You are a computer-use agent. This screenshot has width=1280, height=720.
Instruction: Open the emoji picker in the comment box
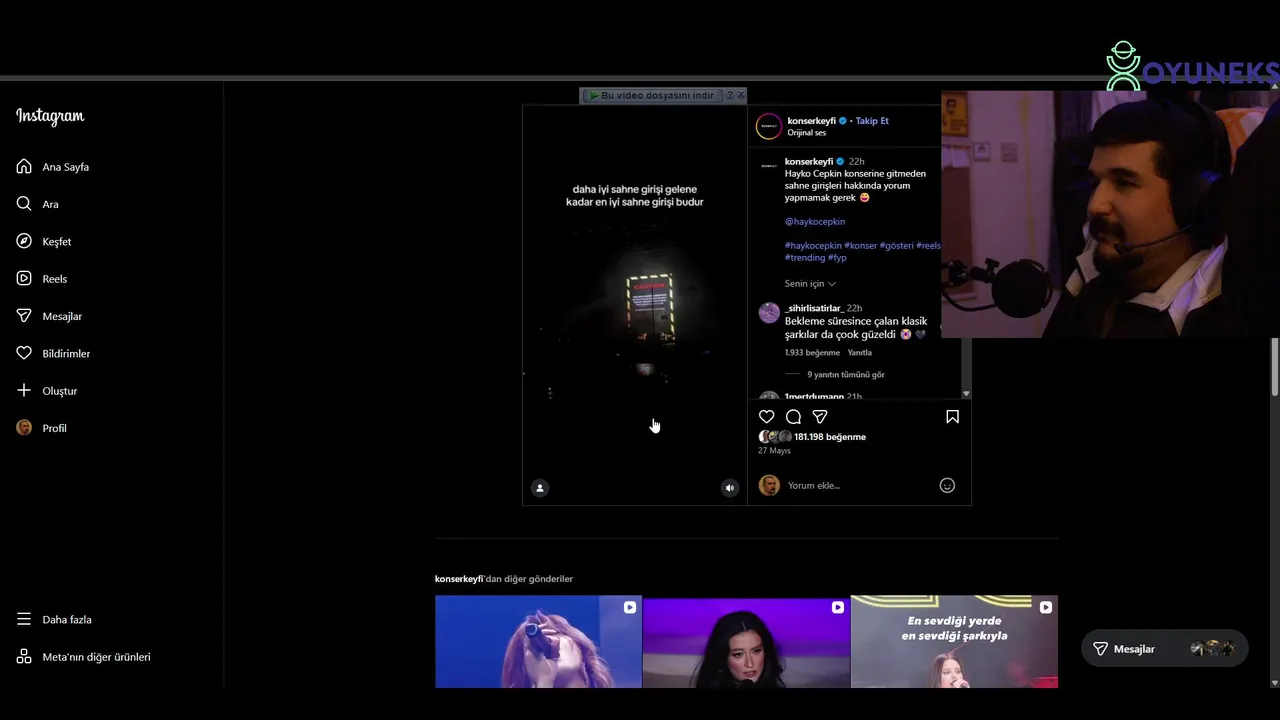pos(947,485)
